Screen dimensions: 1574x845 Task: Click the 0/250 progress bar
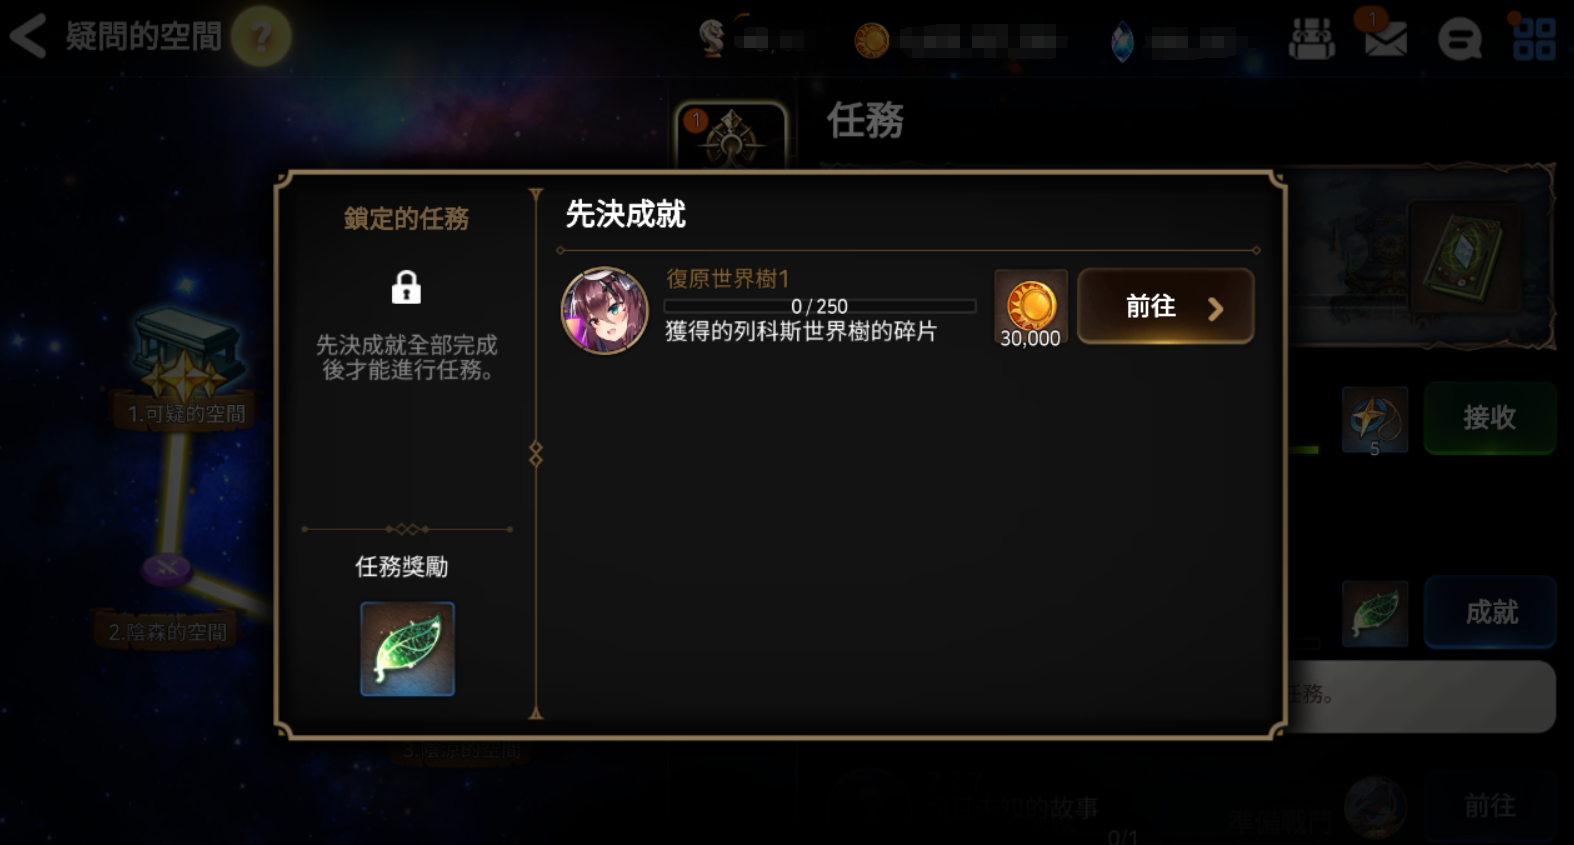819,306
